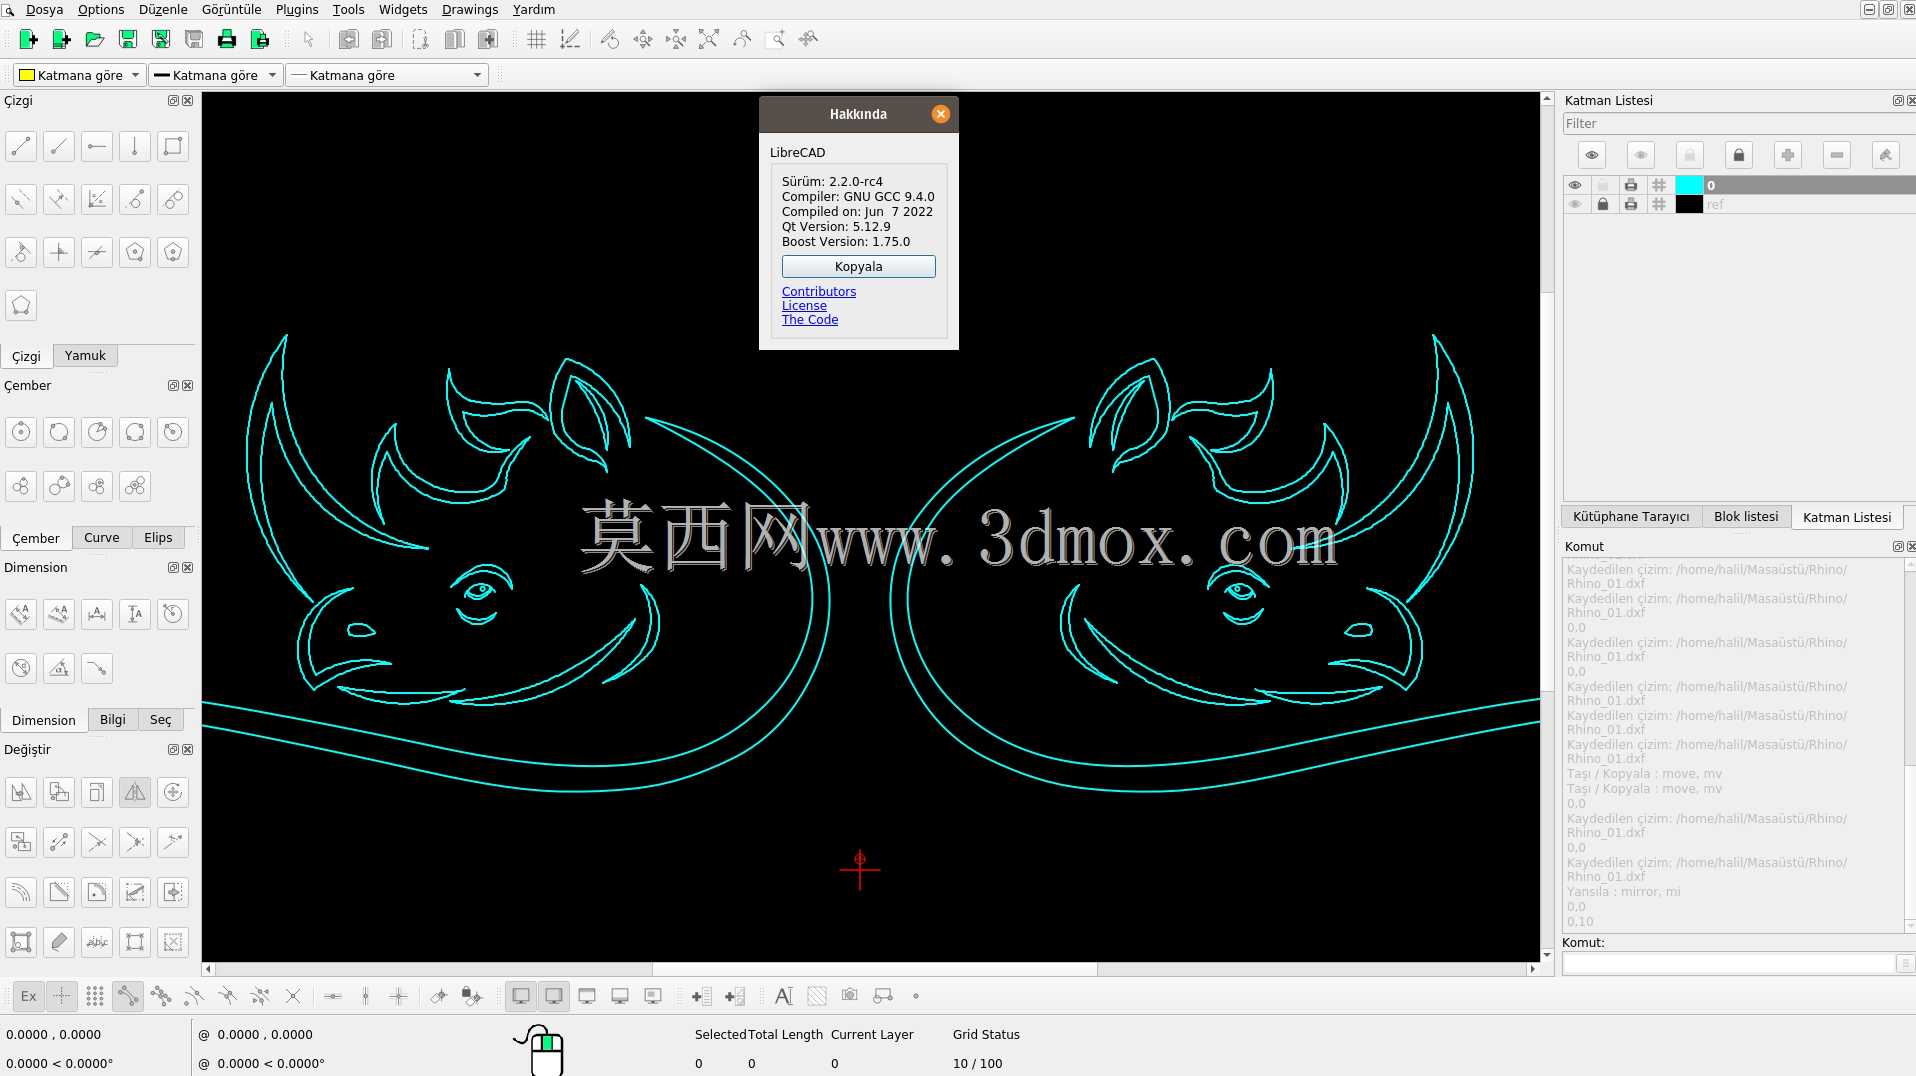Switch to the Bilgi tab
1916x1076 pixels.
[113, 719]
